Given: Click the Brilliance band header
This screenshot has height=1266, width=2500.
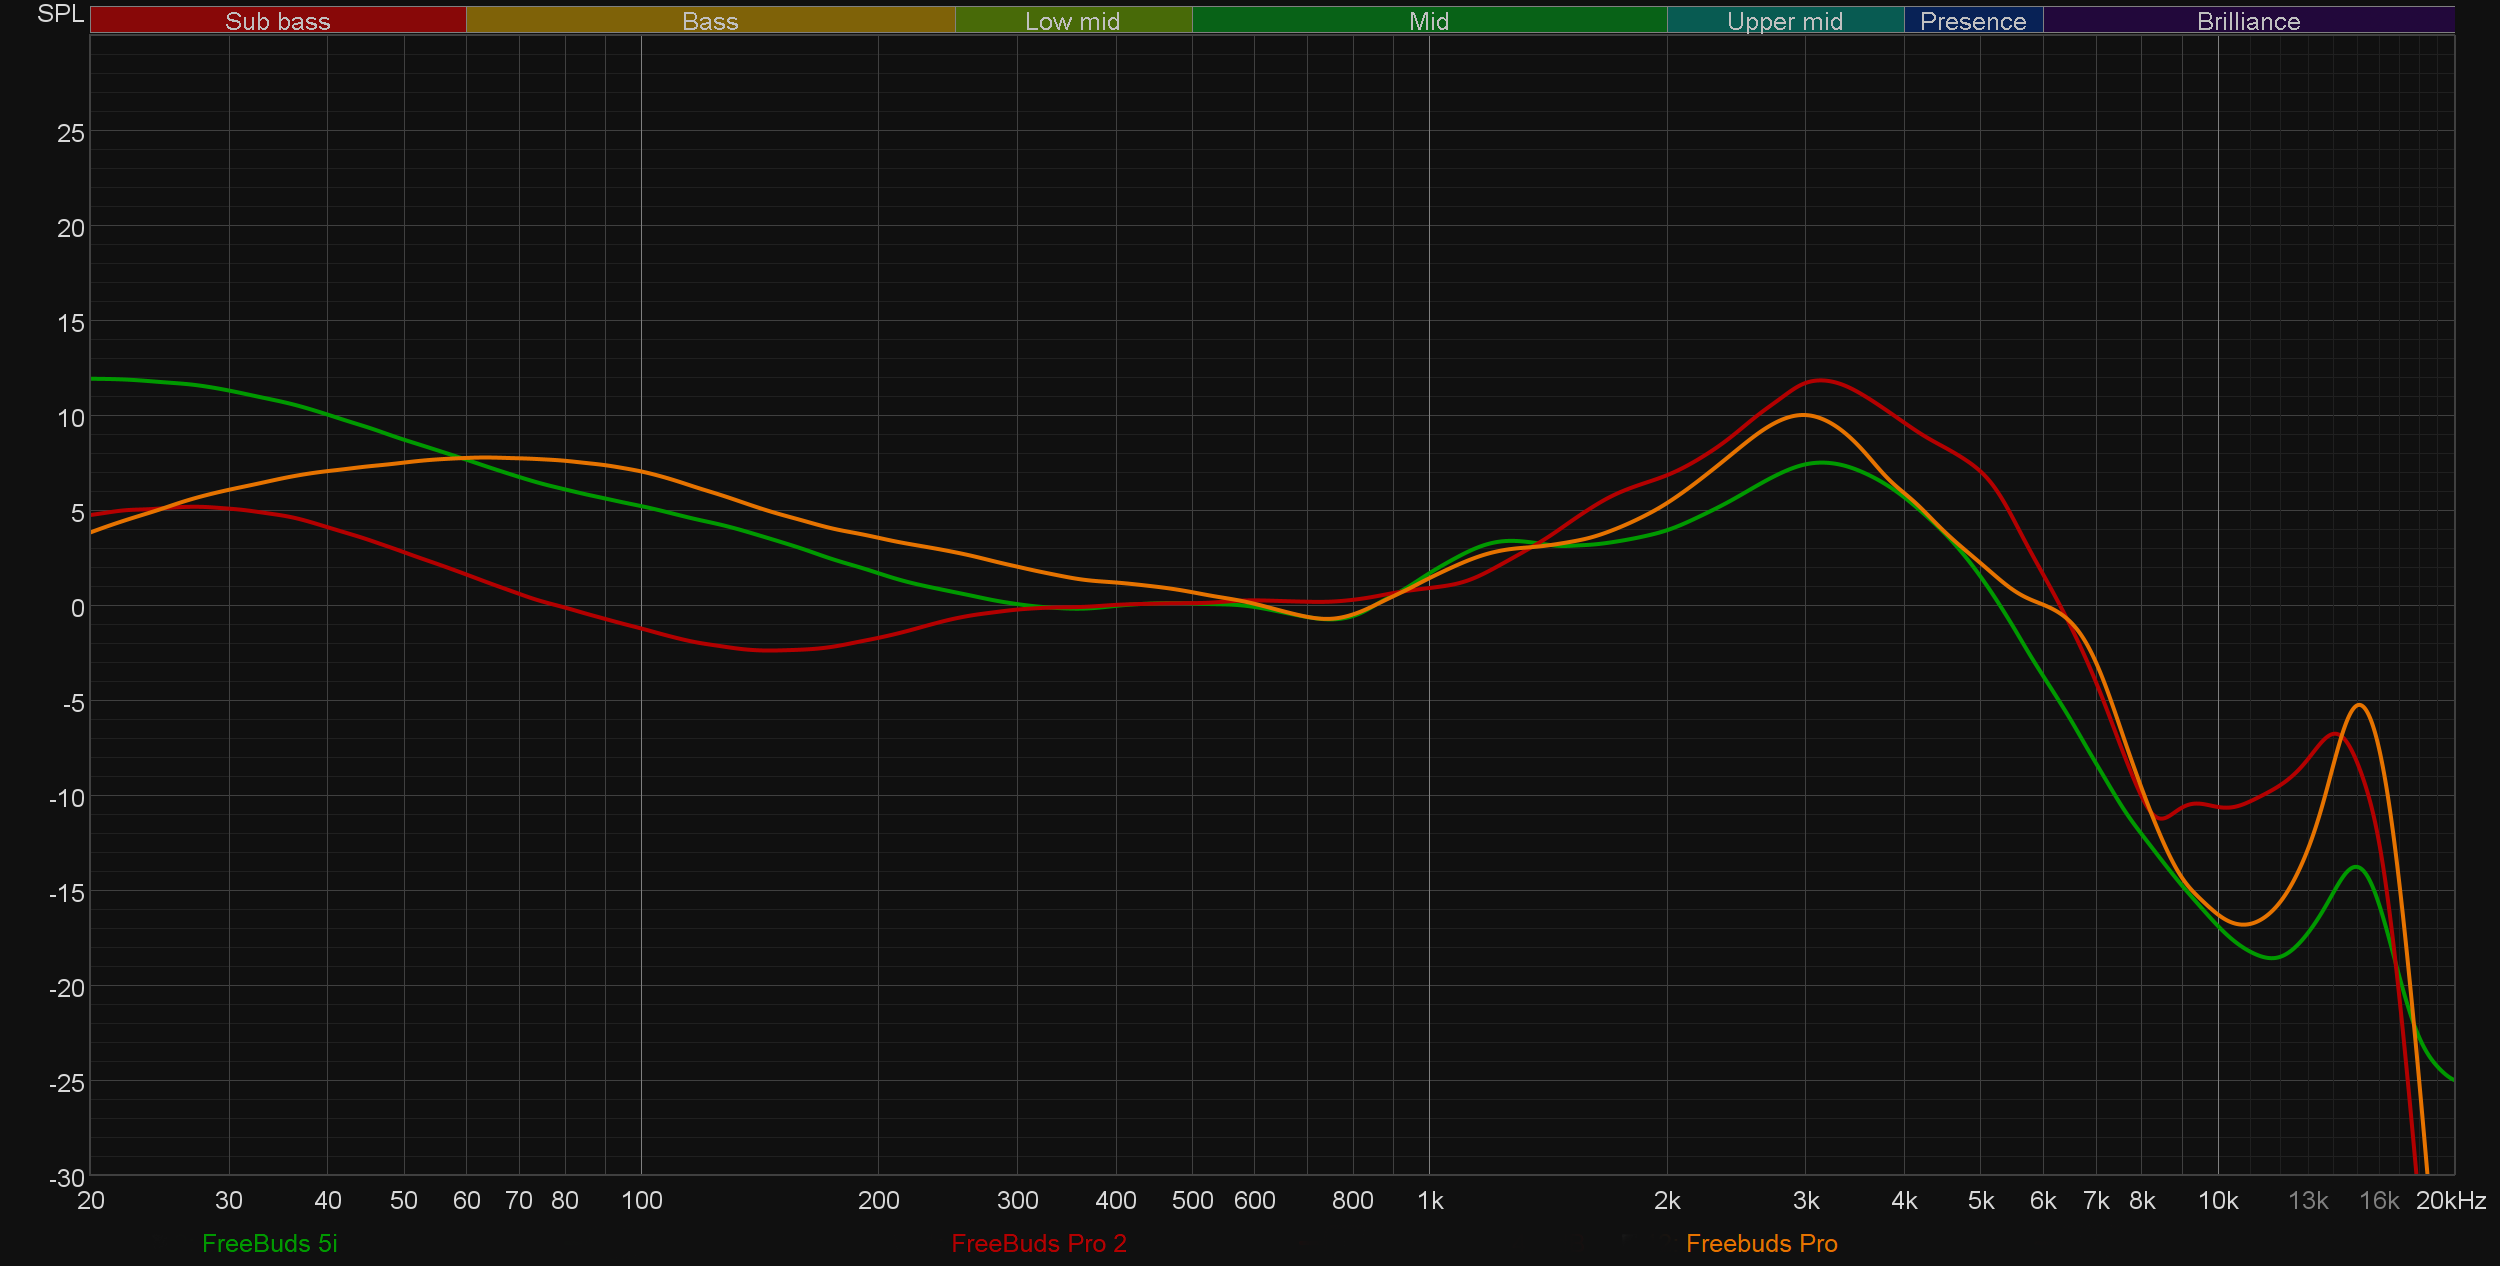Looking at the screenshot, I should pyautogui.click(x=2248, y=21).
